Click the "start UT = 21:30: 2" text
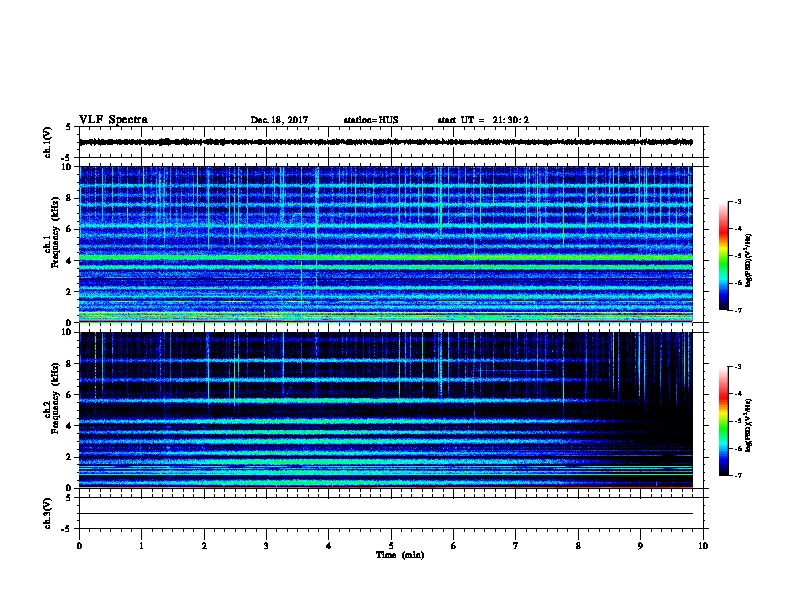 [483, 120]
